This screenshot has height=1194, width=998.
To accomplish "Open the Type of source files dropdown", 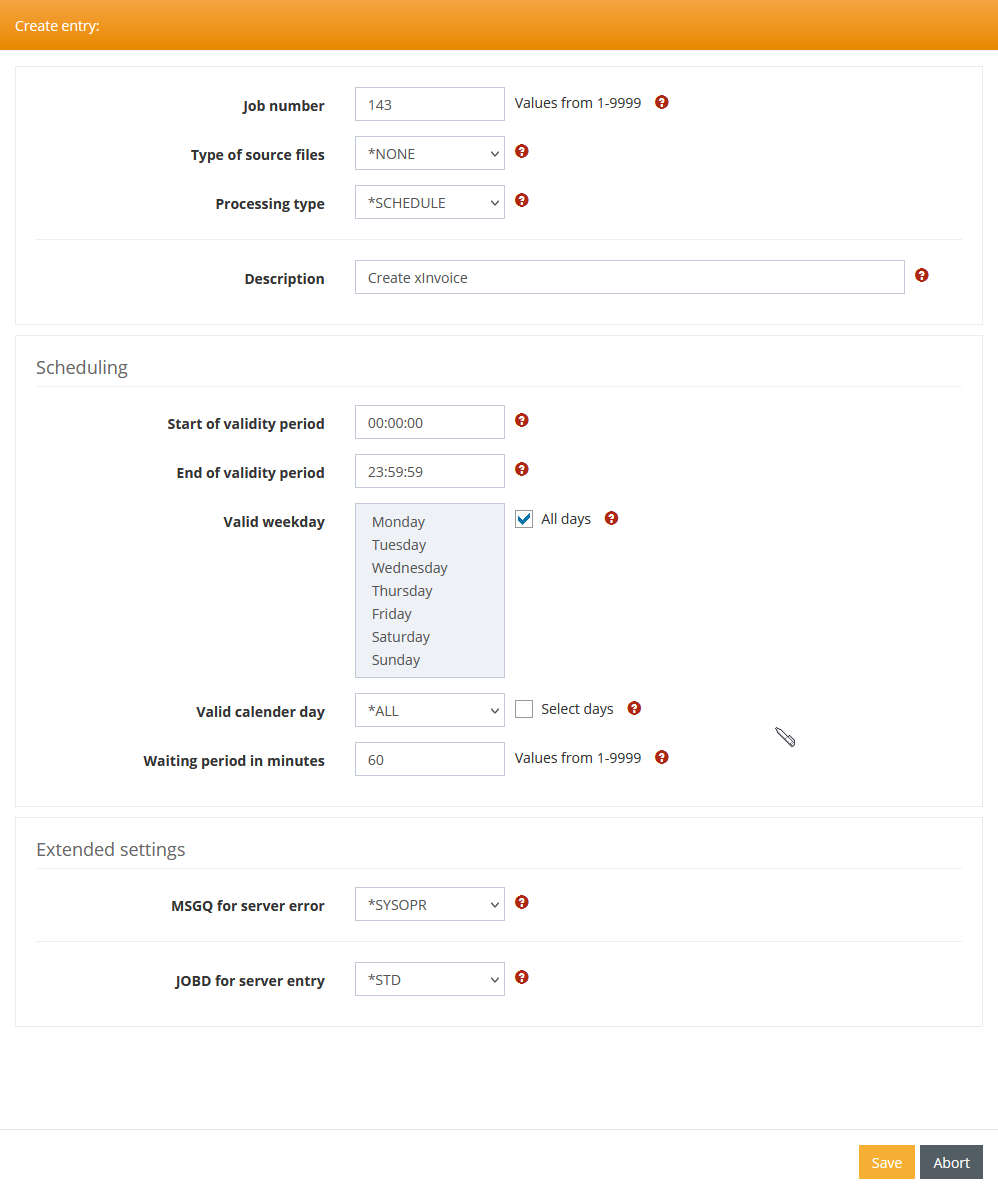I will point(430,154).
